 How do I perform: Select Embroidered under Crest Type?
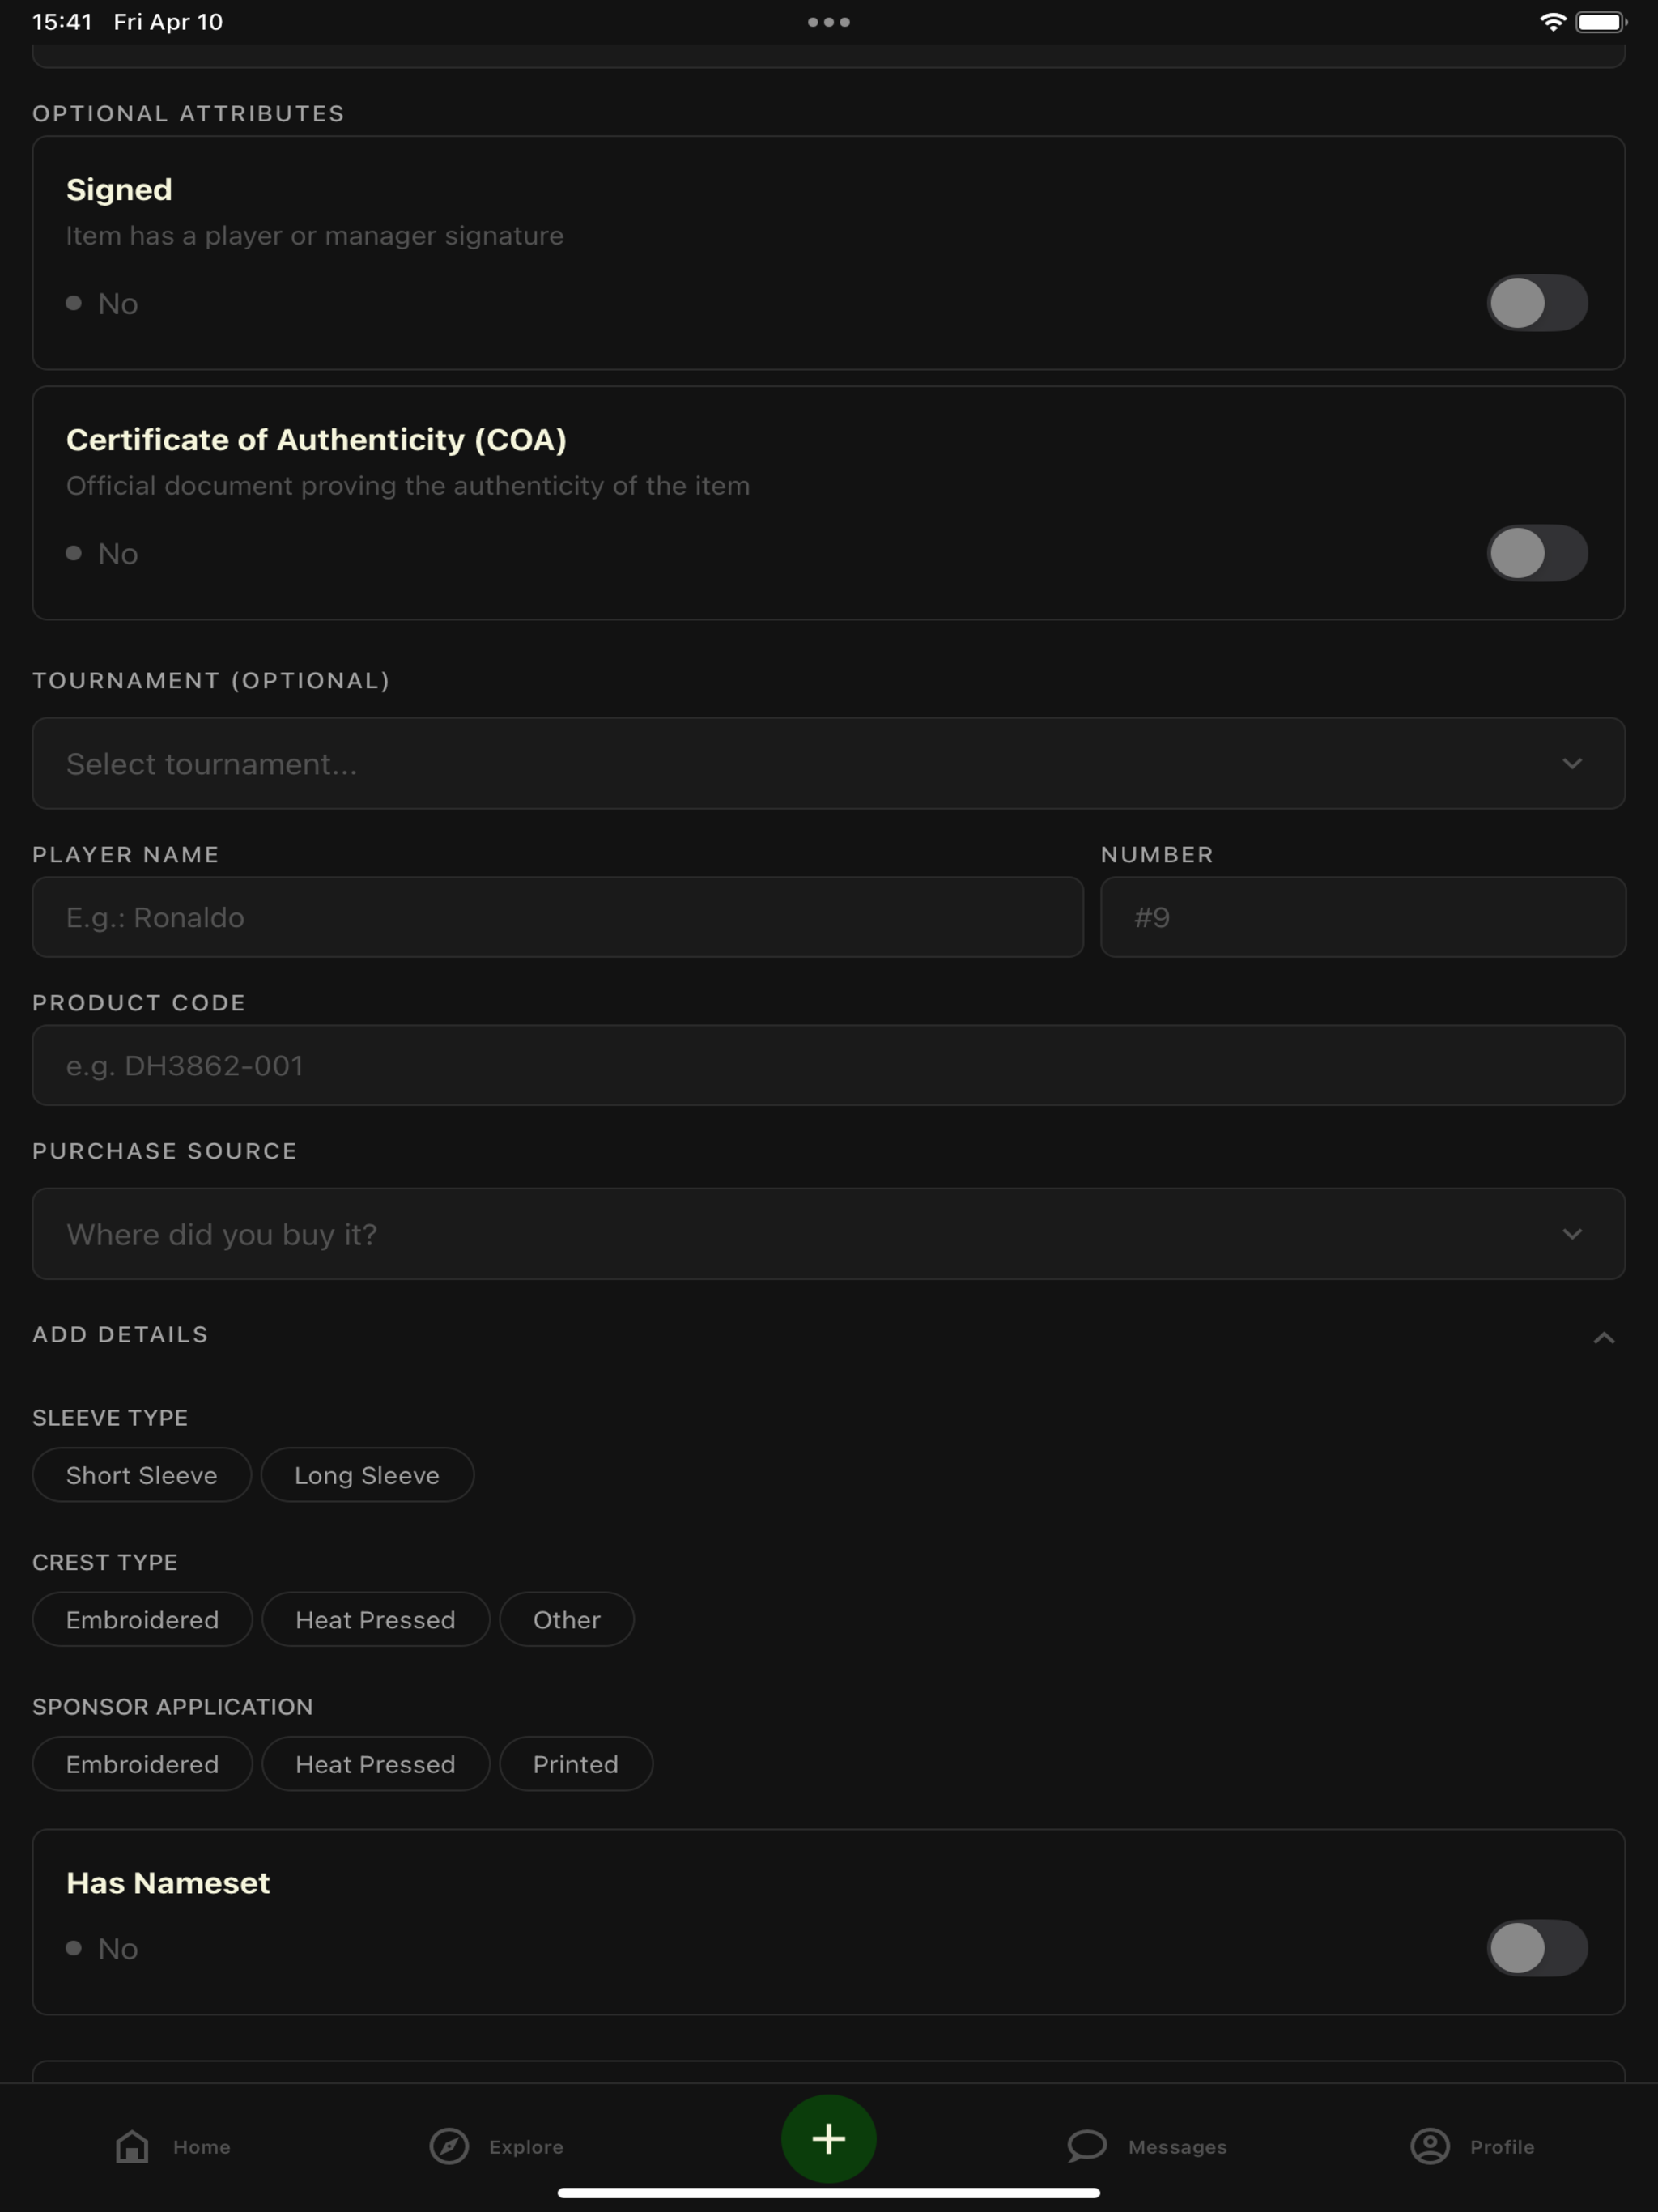142,1619
